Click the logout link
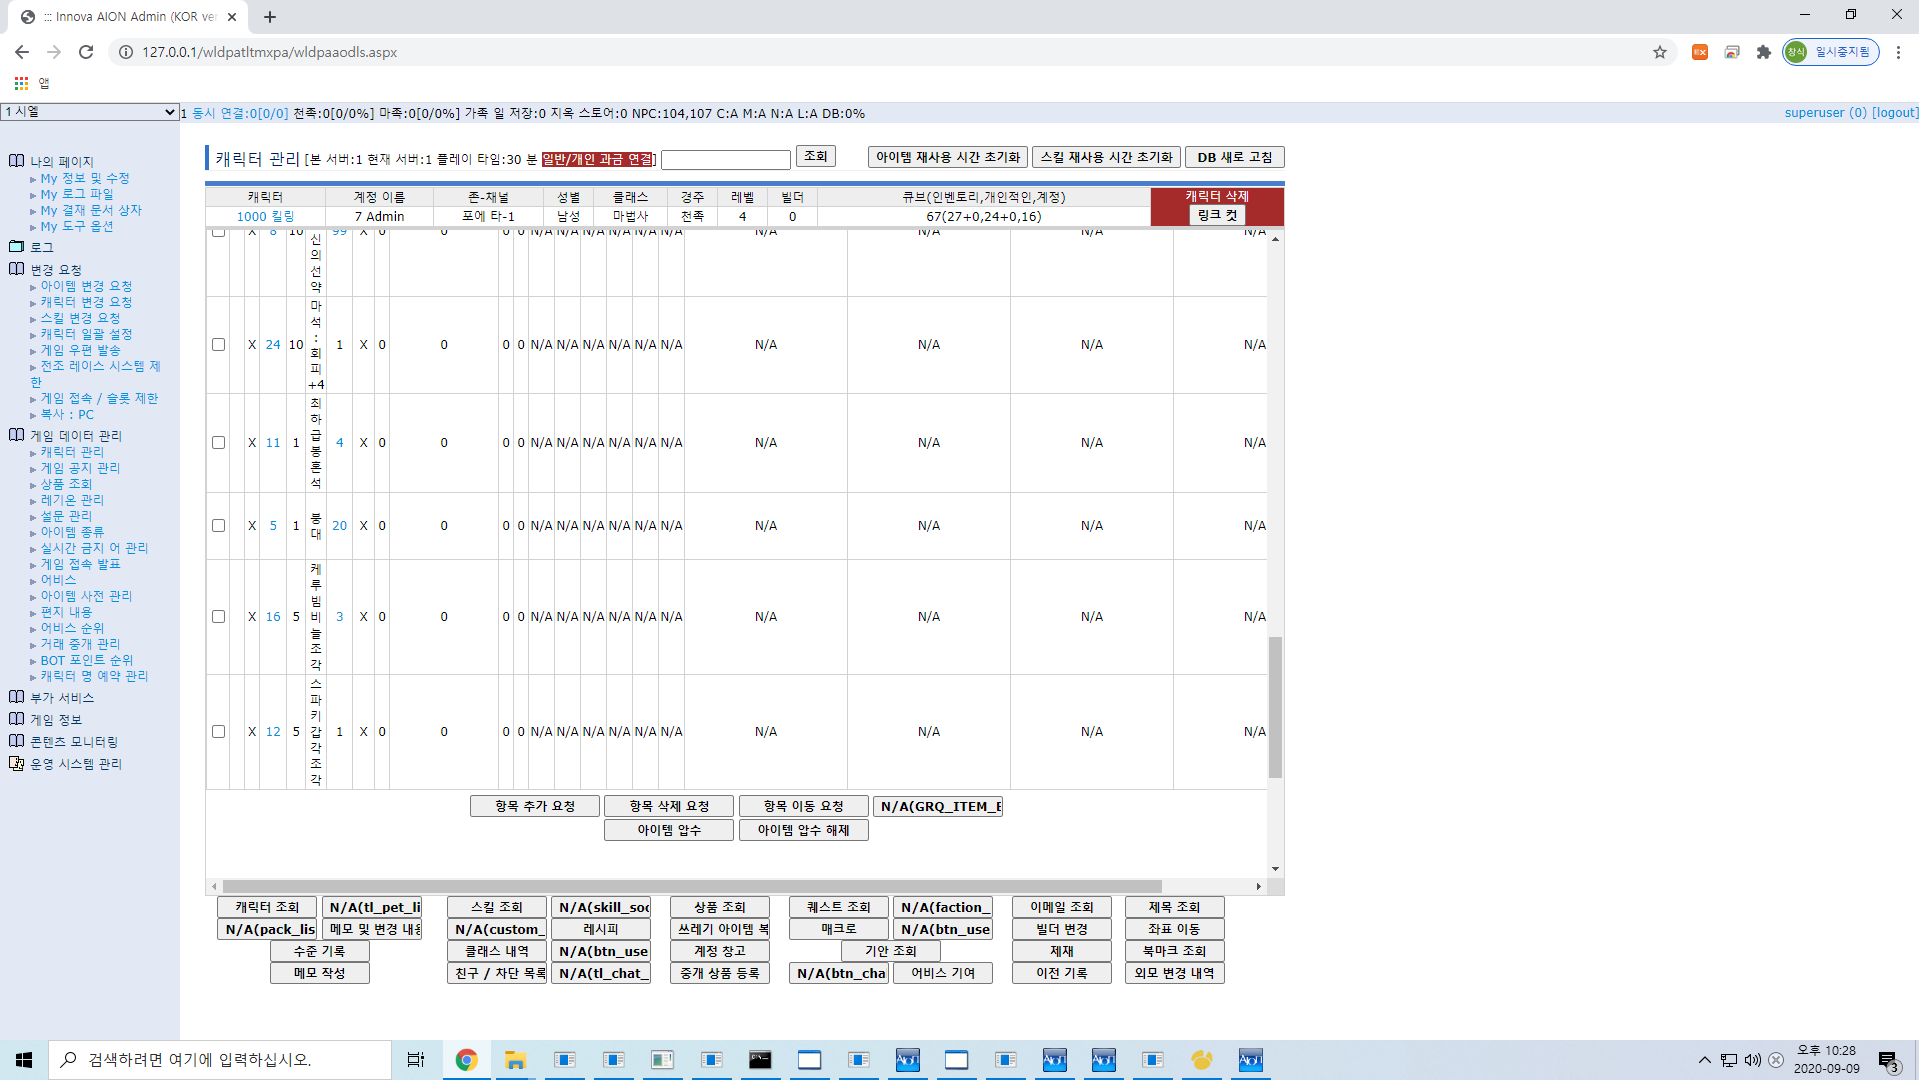1919x1080 pixels. coord(1895,113)
